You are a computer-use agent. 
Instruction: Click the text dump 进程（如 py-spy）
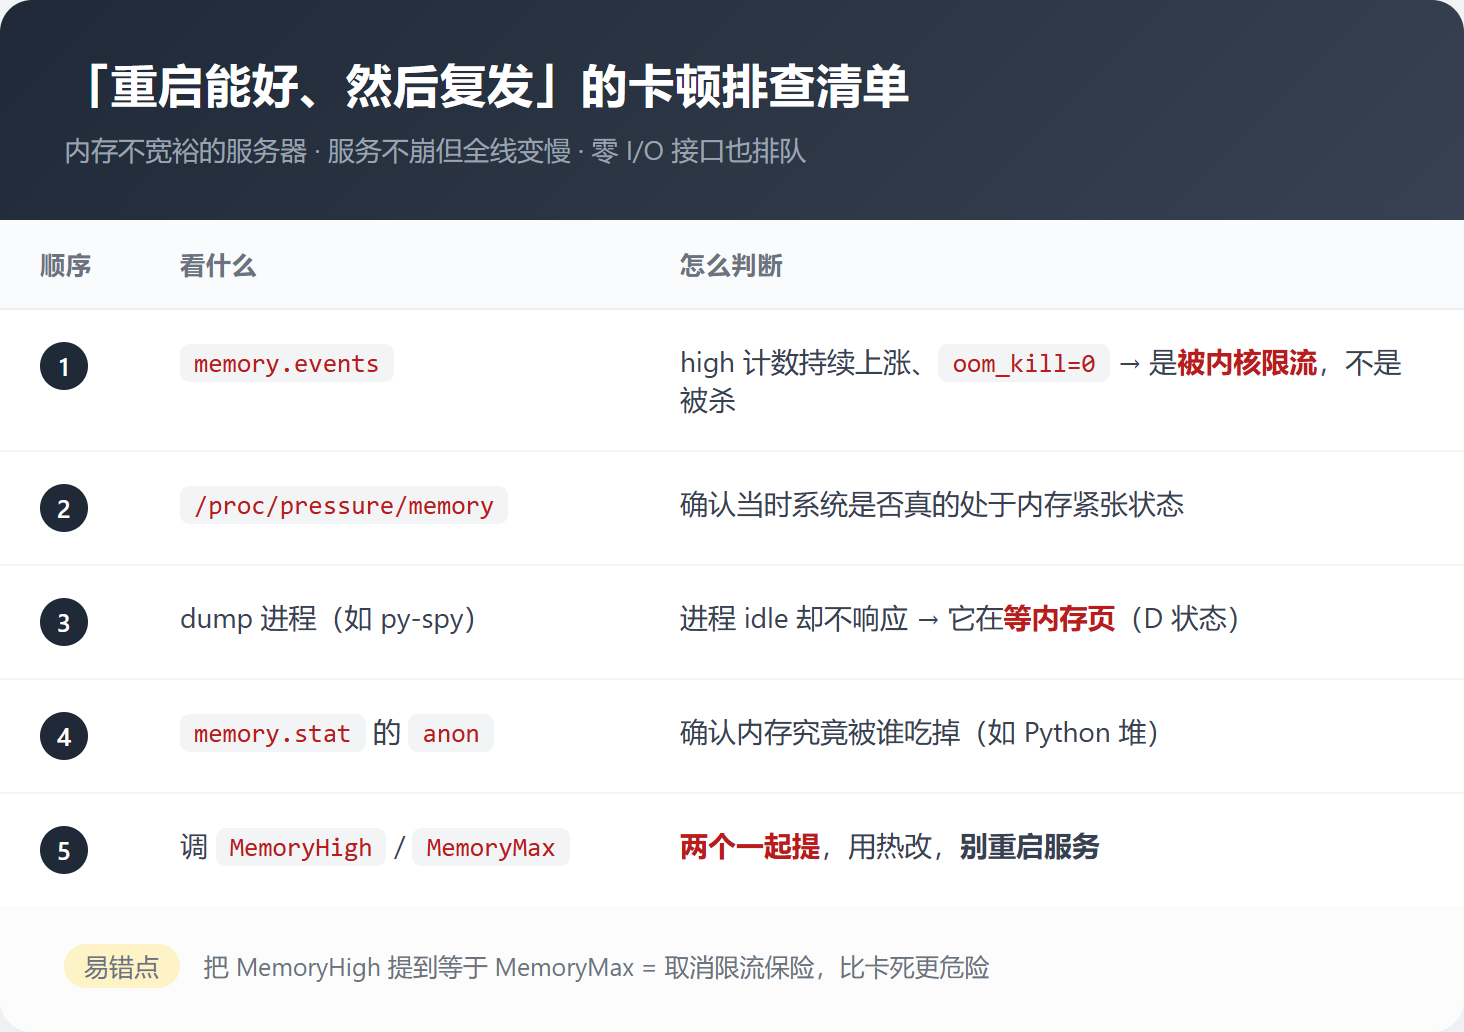328,619
